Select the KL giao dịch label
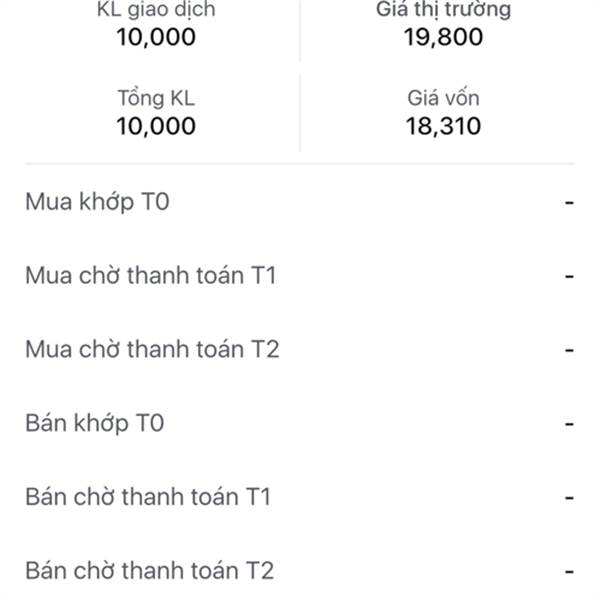600x600 pixels. pyautogui.click(x=156, y=10)
